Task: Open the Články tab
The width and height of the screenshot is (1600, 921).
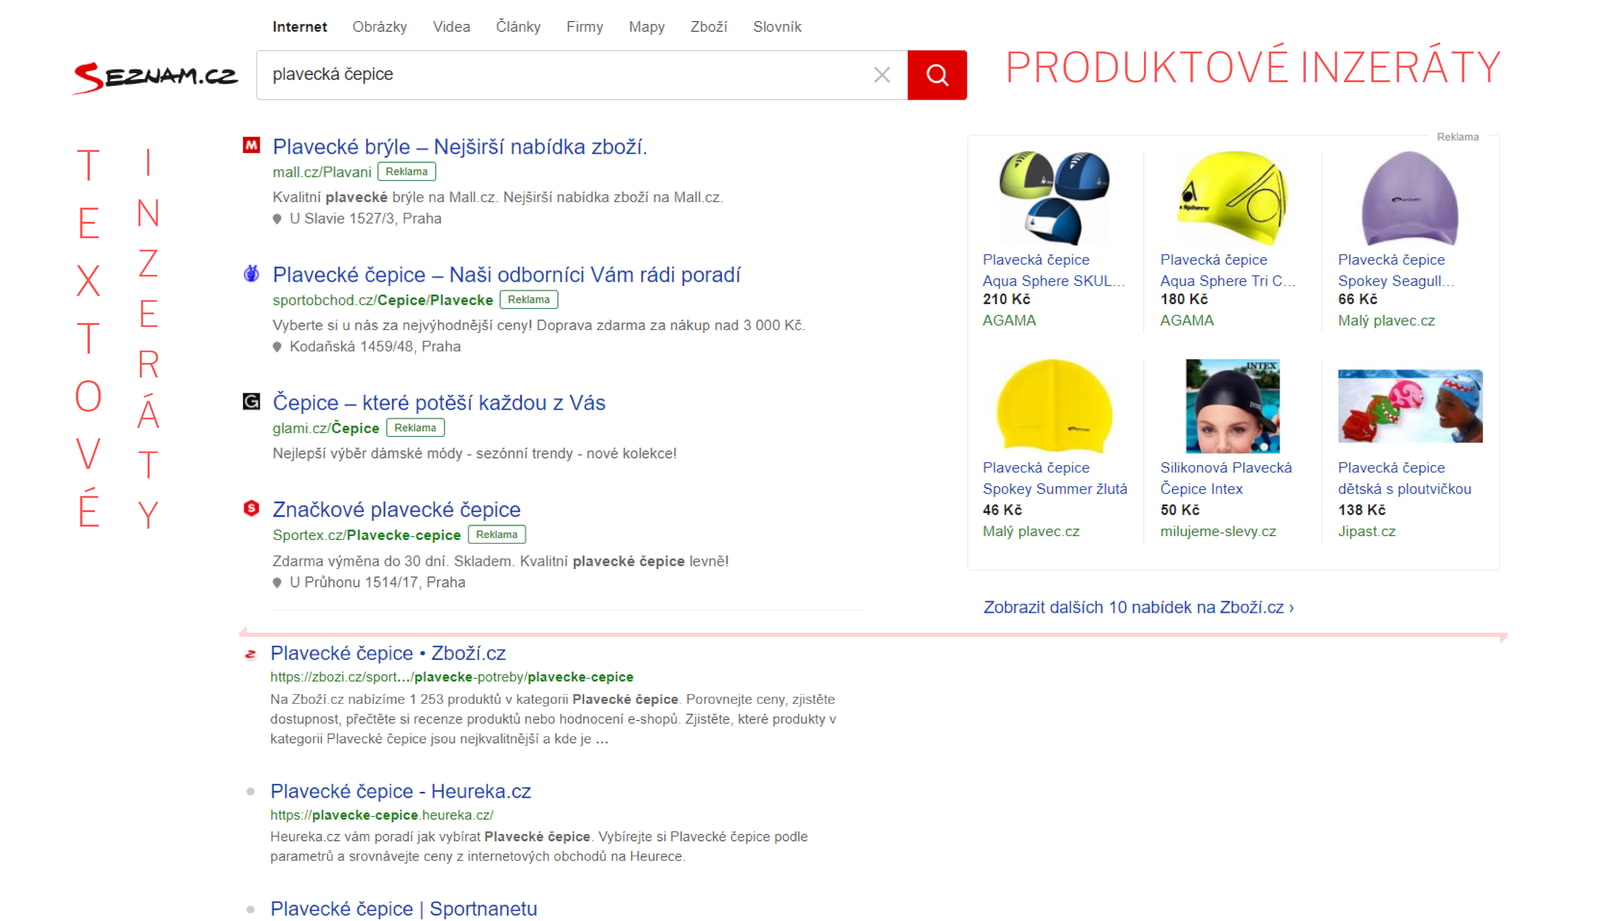Action: coord(518,27)
